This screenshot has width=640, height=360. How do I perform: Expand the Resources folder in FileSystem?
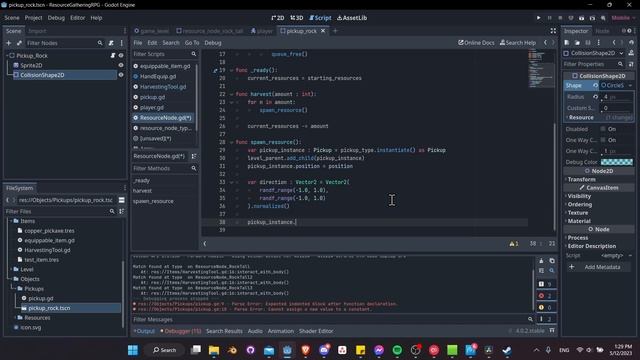coord(16,318)
